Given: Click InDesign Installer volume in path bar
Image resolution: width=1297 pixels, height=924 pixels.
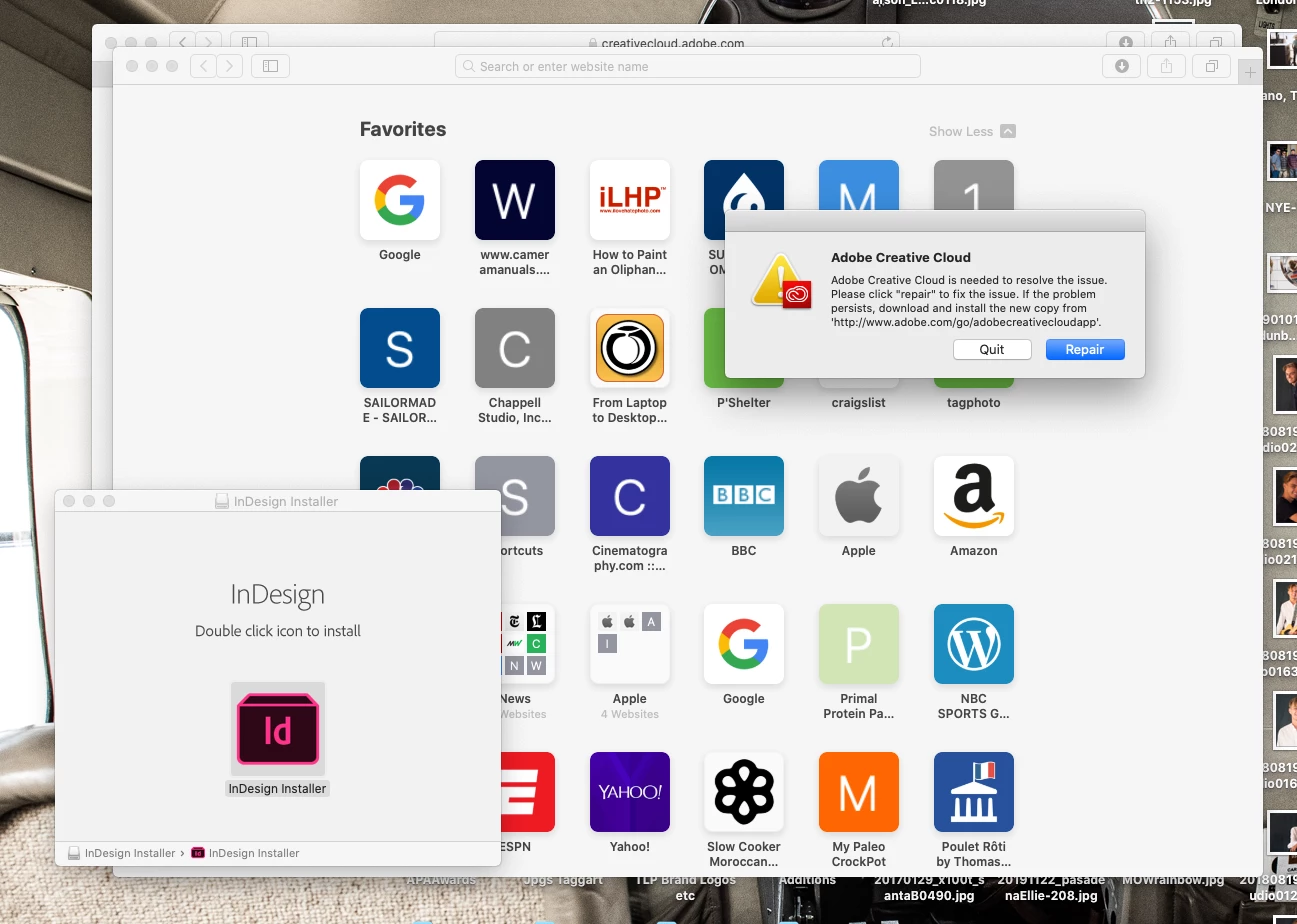Looking at the screenshot, I should (121, 853).
